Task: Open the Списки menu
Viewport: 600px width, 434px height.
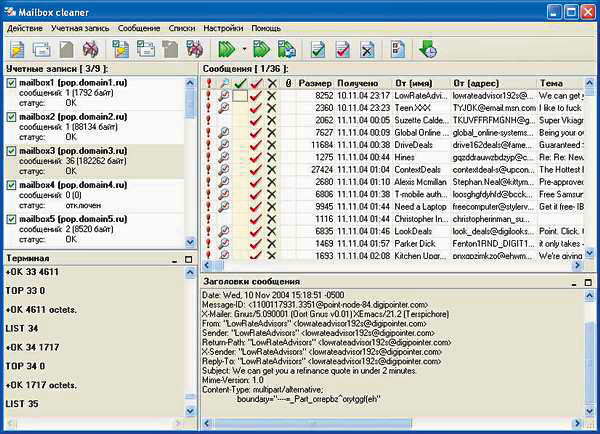Action: 182,28
